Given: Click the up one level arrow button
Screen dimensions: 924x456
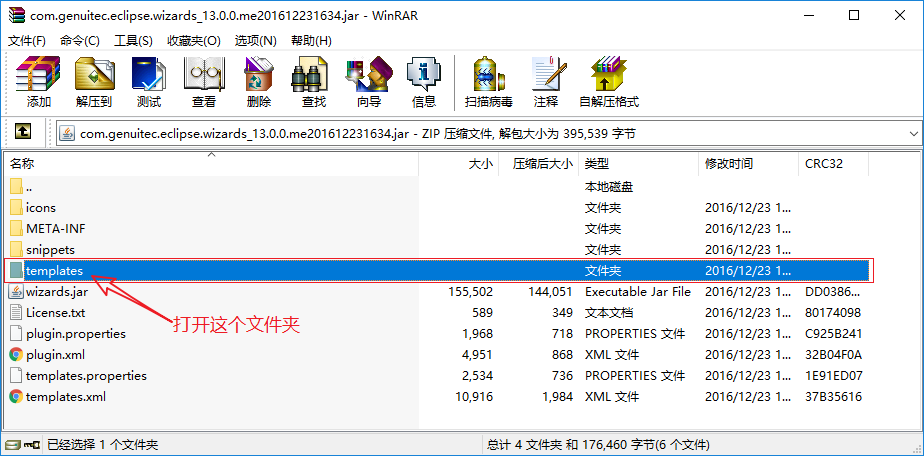Looking at the screenshot, I should tap(22, 131).
